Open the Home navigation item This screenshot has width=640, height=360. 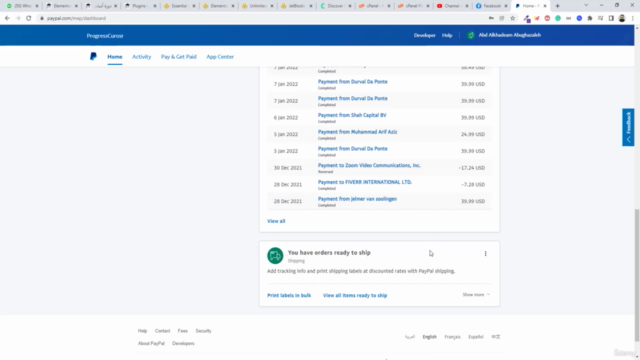(x=115, y=57)
